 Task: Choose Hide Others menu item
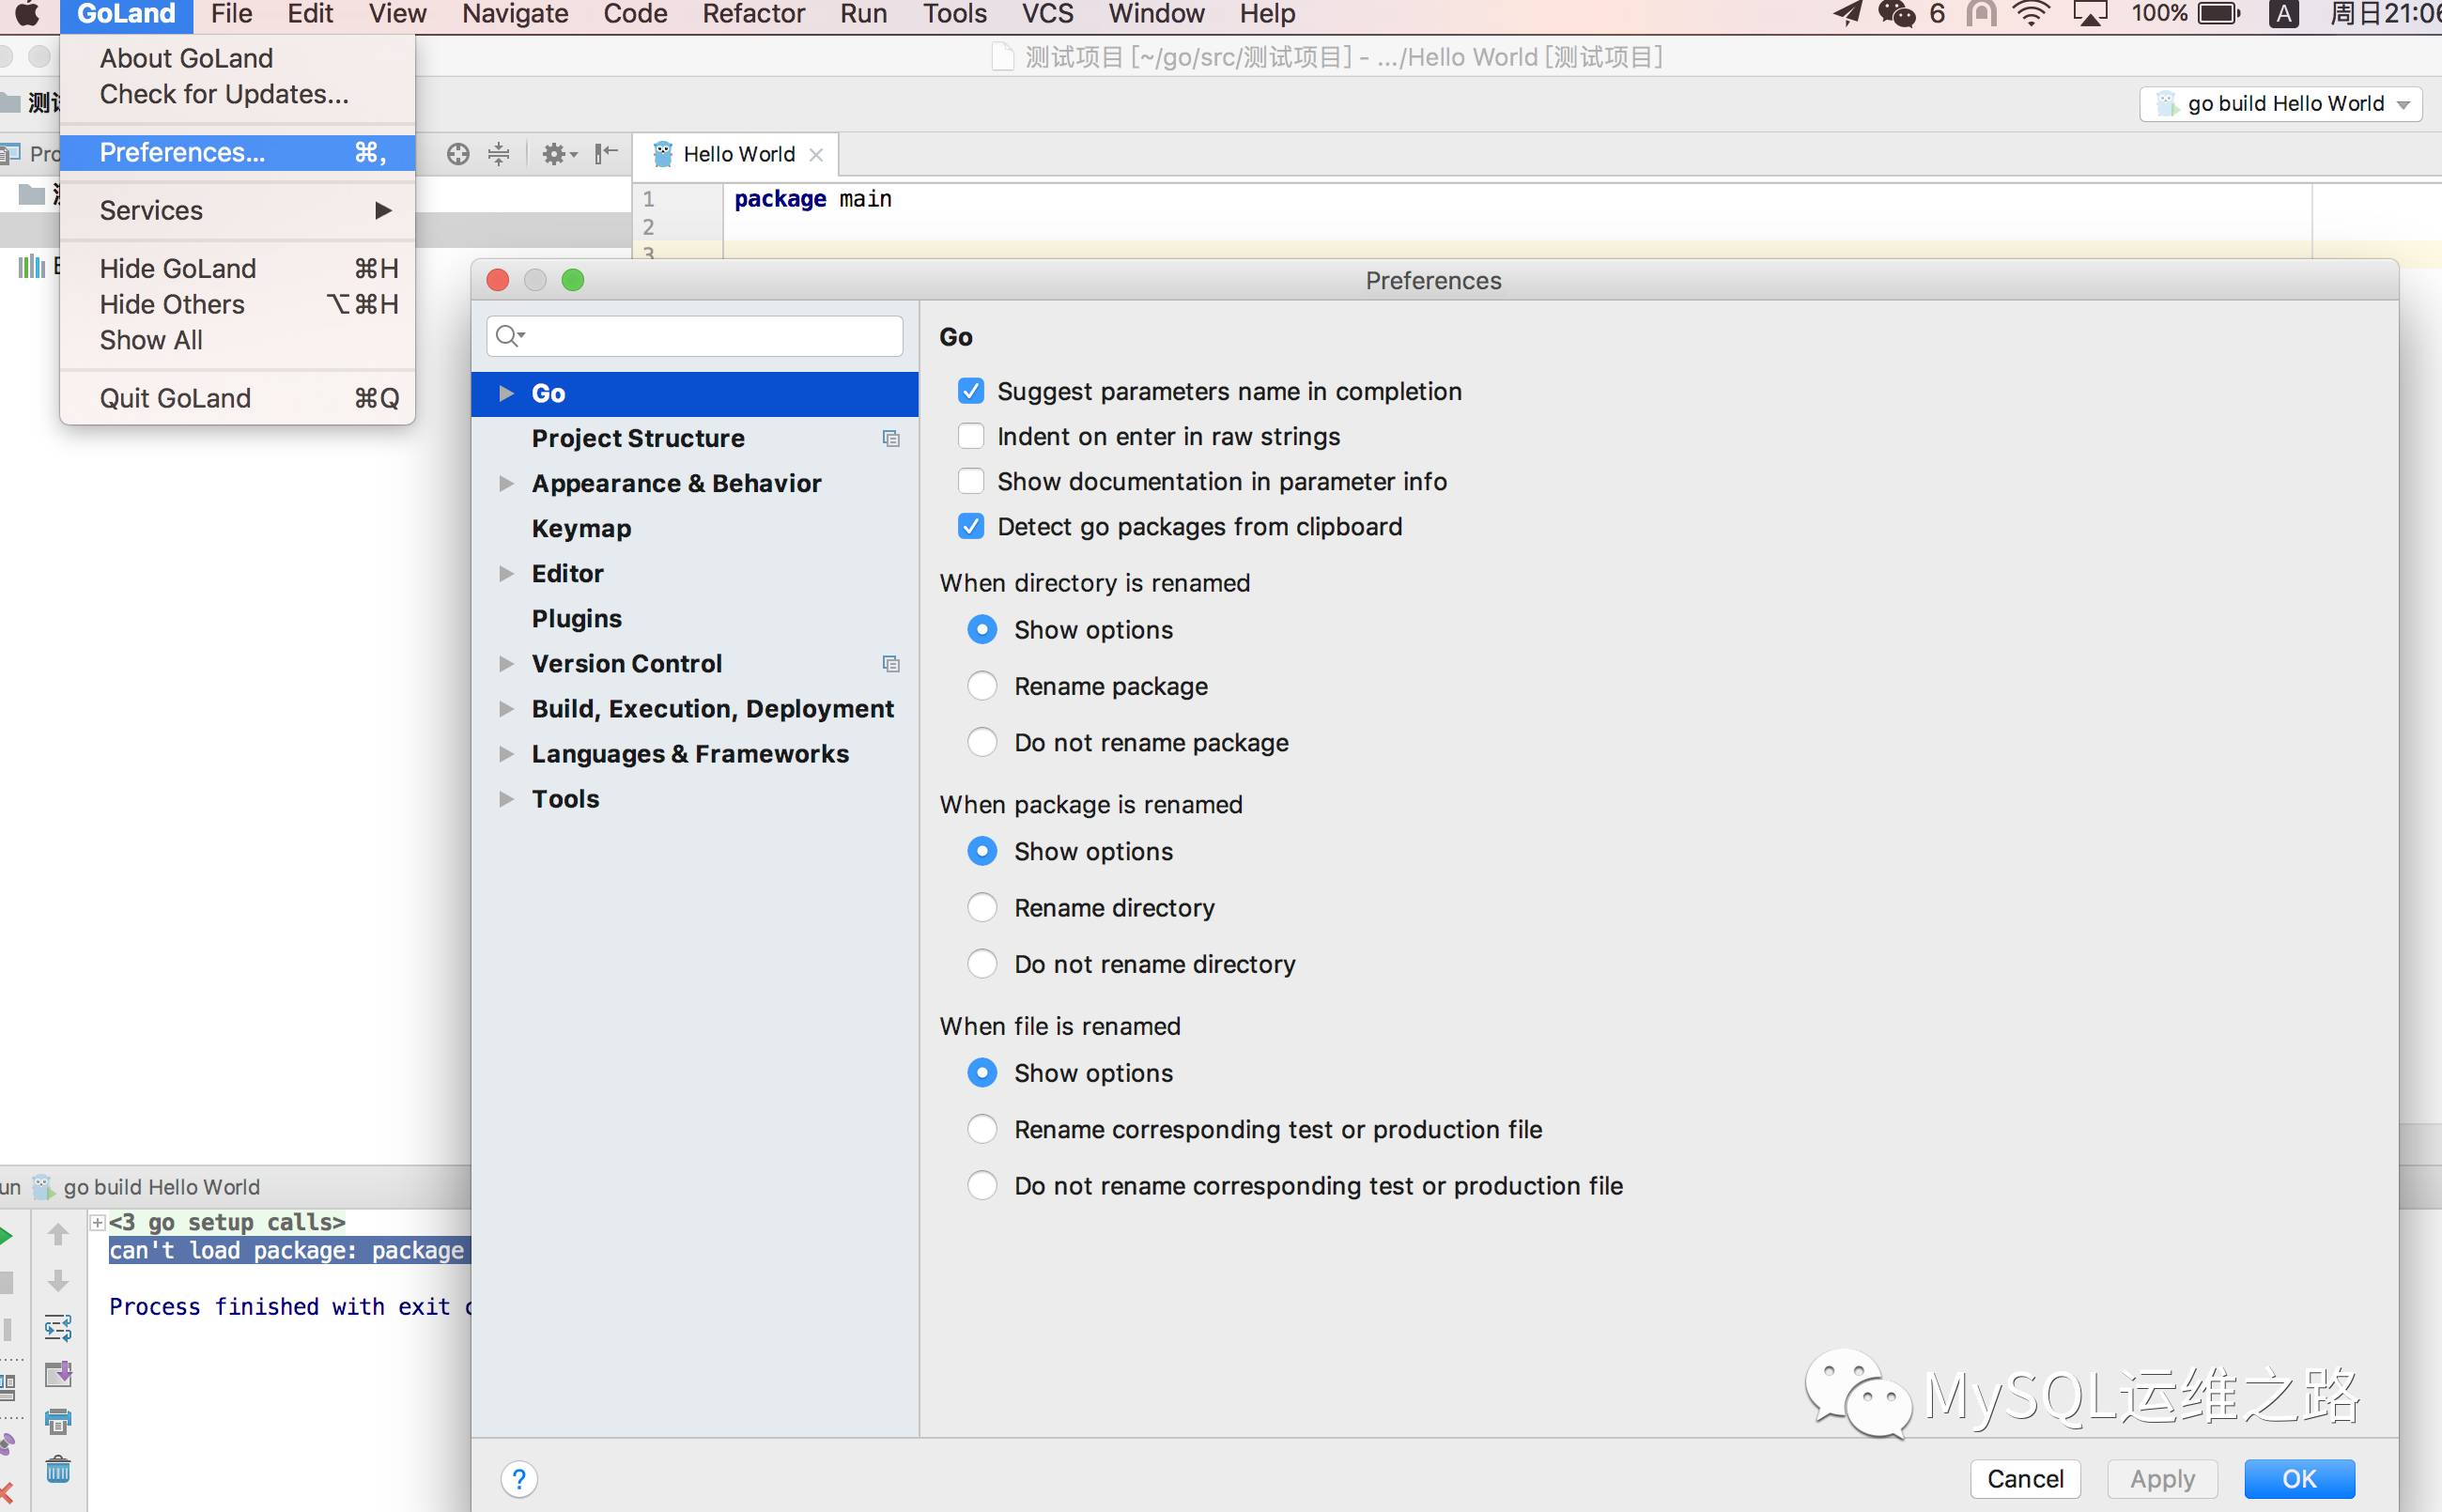pyautogui.click(x=238, y=305)
